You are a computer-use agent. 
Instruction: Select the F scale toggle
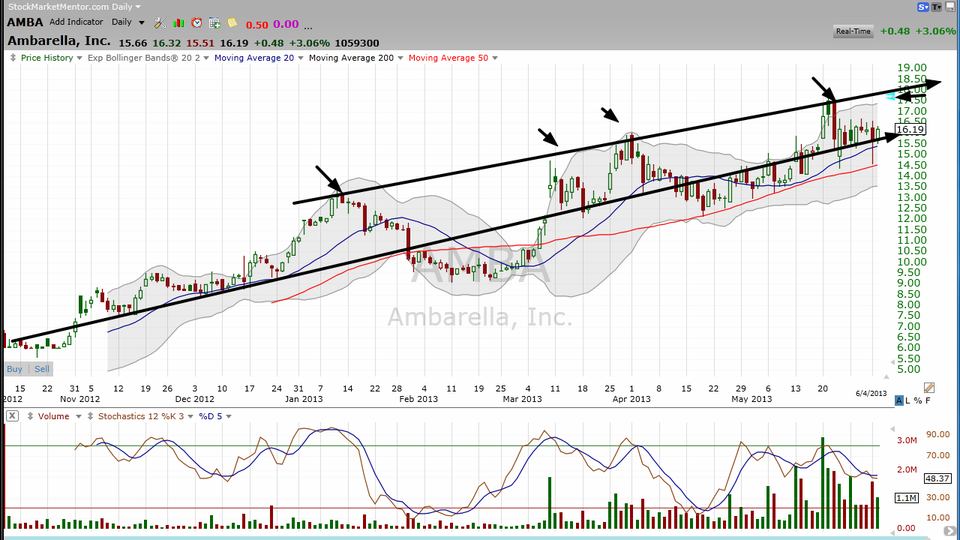[928, 400]
